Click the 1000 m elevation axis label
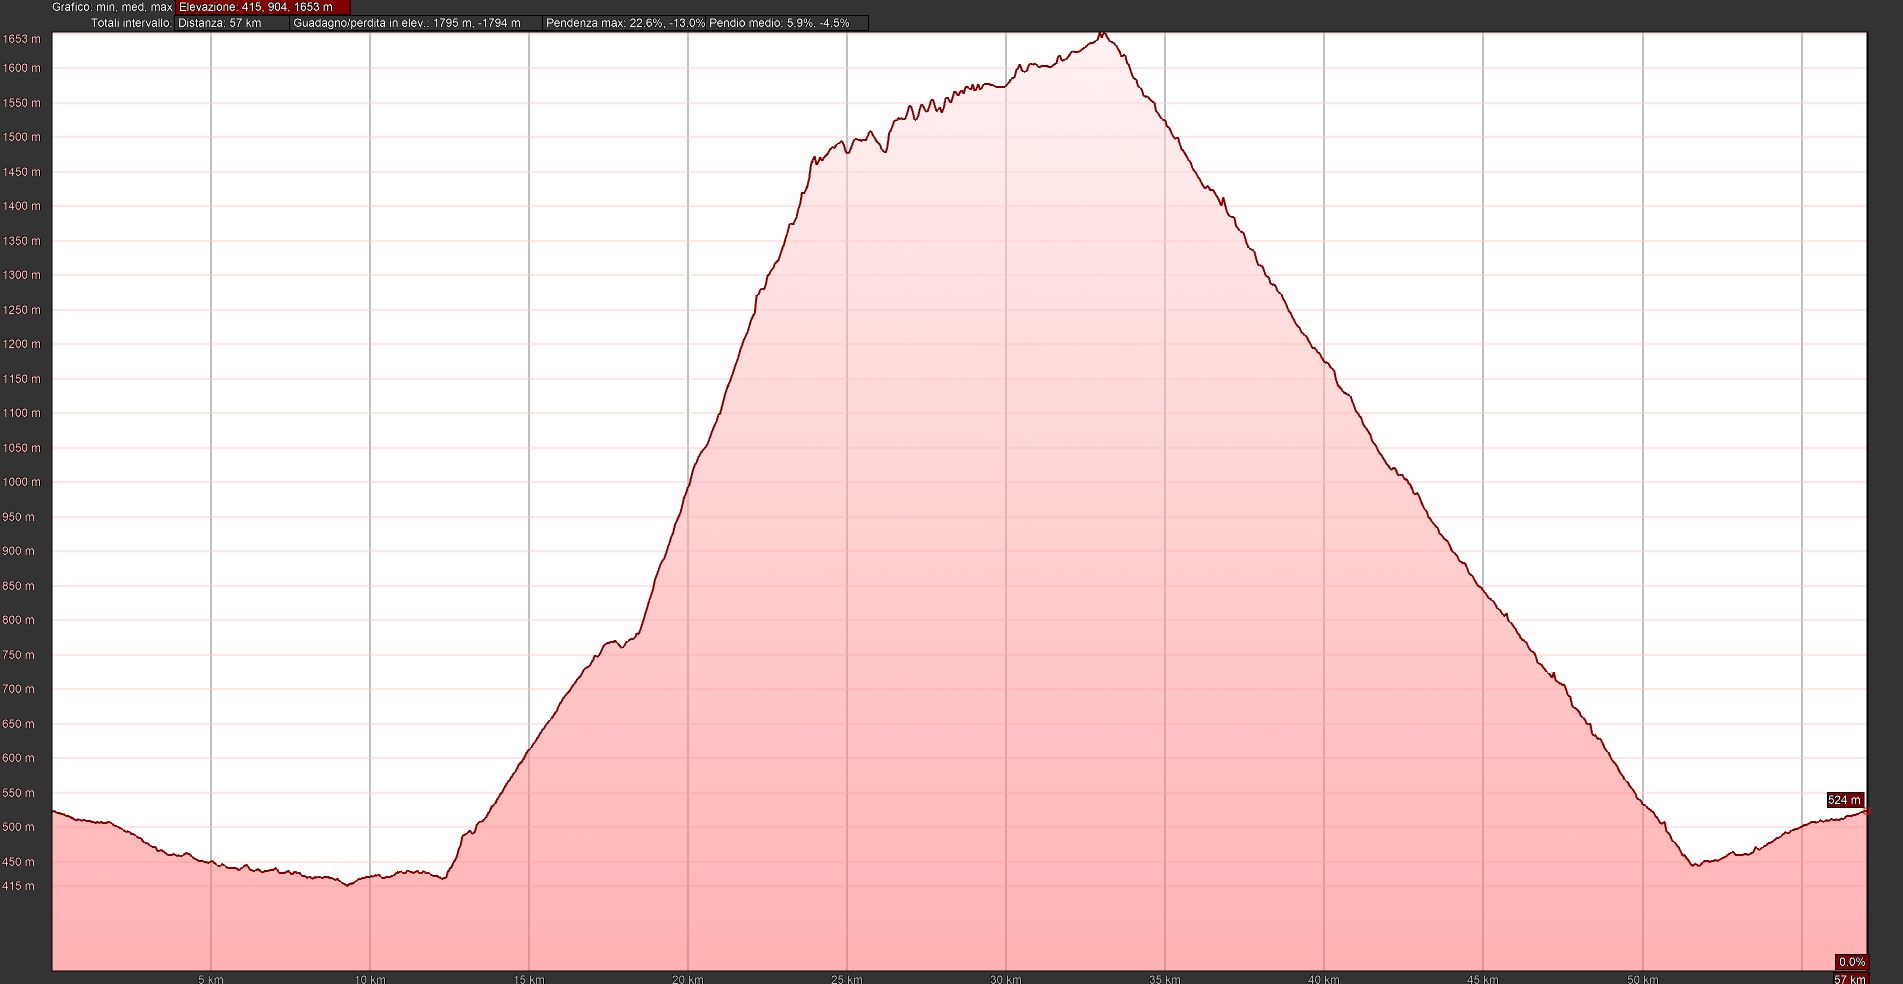The height and width of the screenshot is (984, 1903). 21,482
